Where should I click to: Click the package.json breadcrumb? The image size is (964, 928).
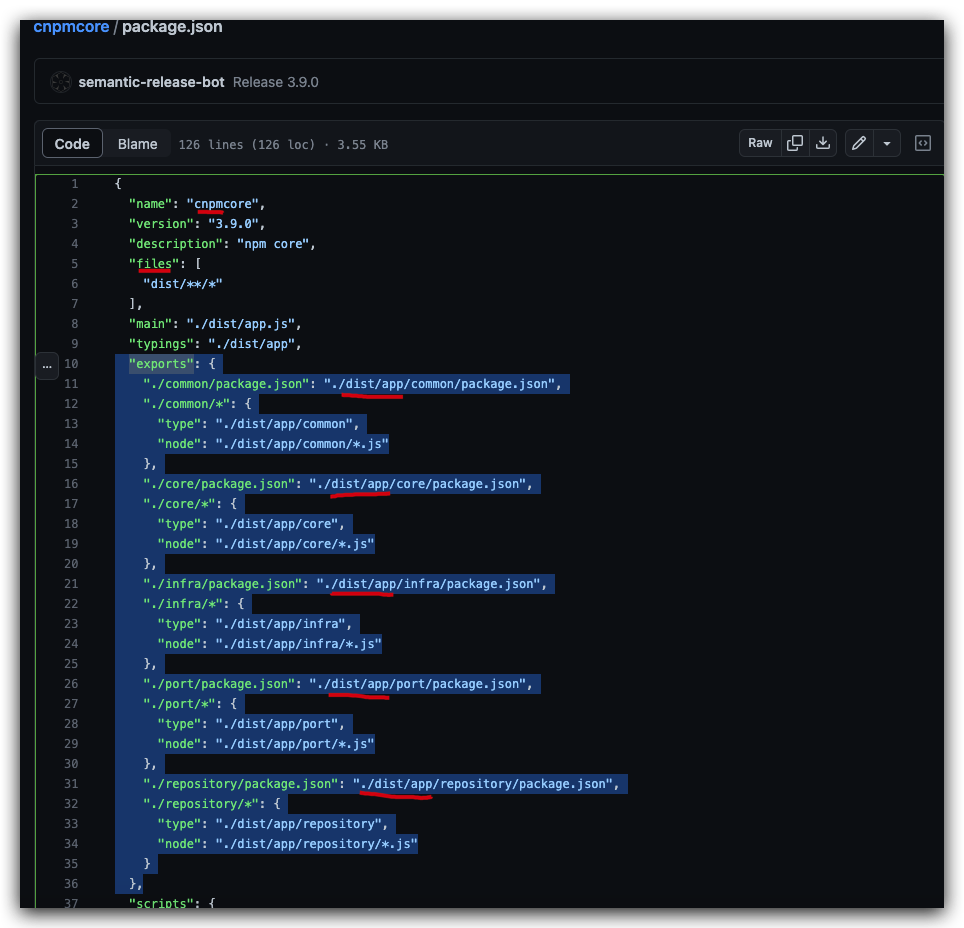pos(172,26)
